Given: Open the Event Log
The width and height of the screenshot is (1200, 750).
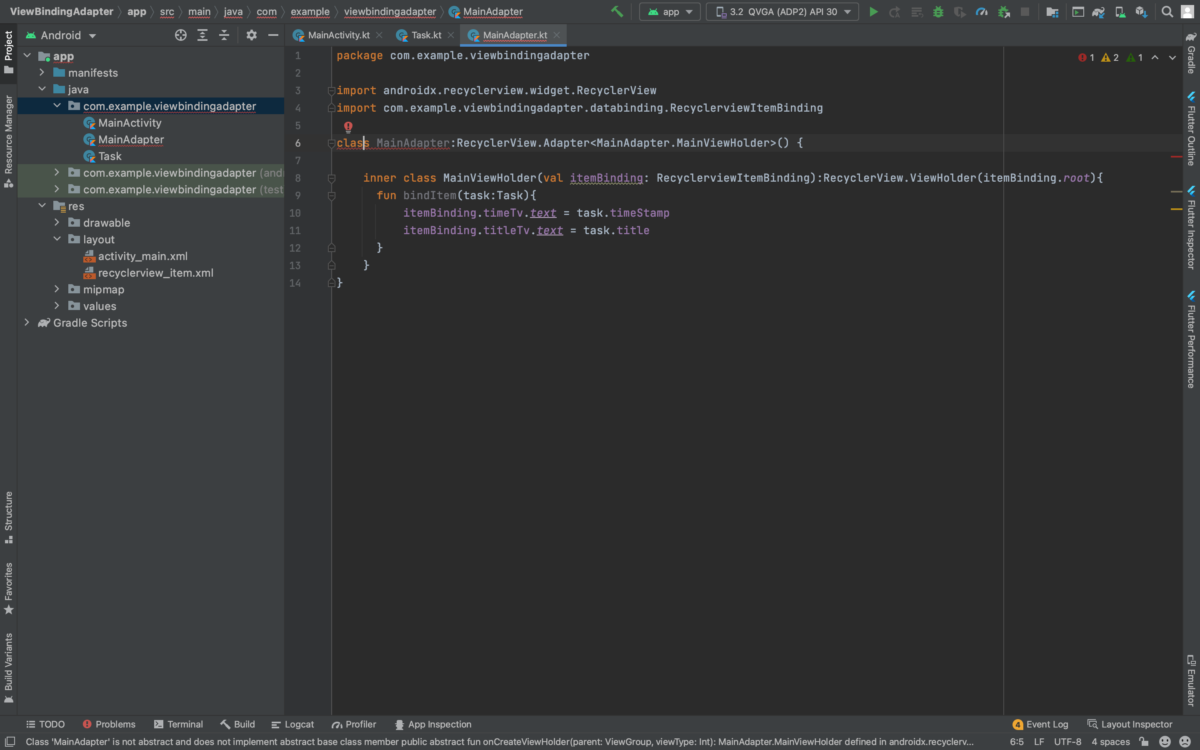Looking at the screenshot, I should pyautogui.click(x=1041, y=723).
